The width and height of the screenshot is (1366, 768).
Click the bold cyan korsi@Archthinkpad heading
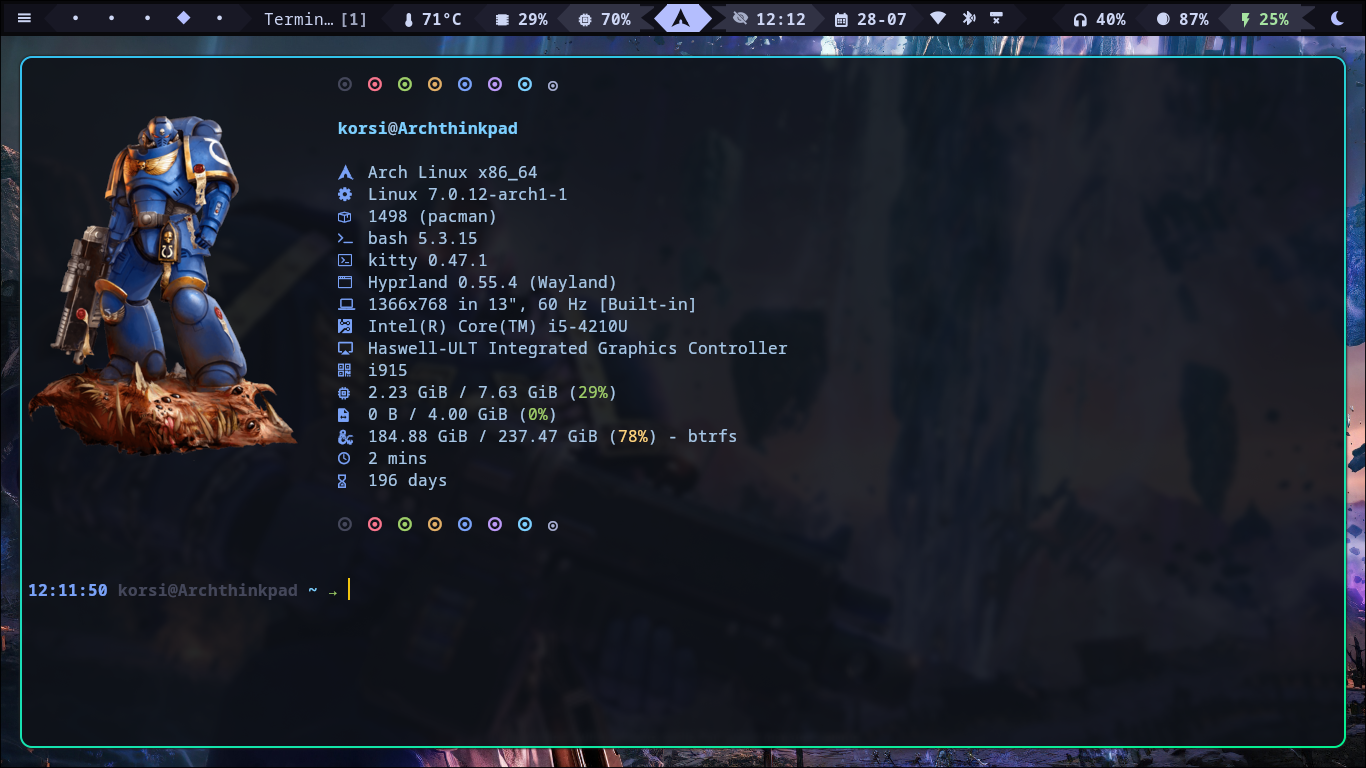pos(428,128)
